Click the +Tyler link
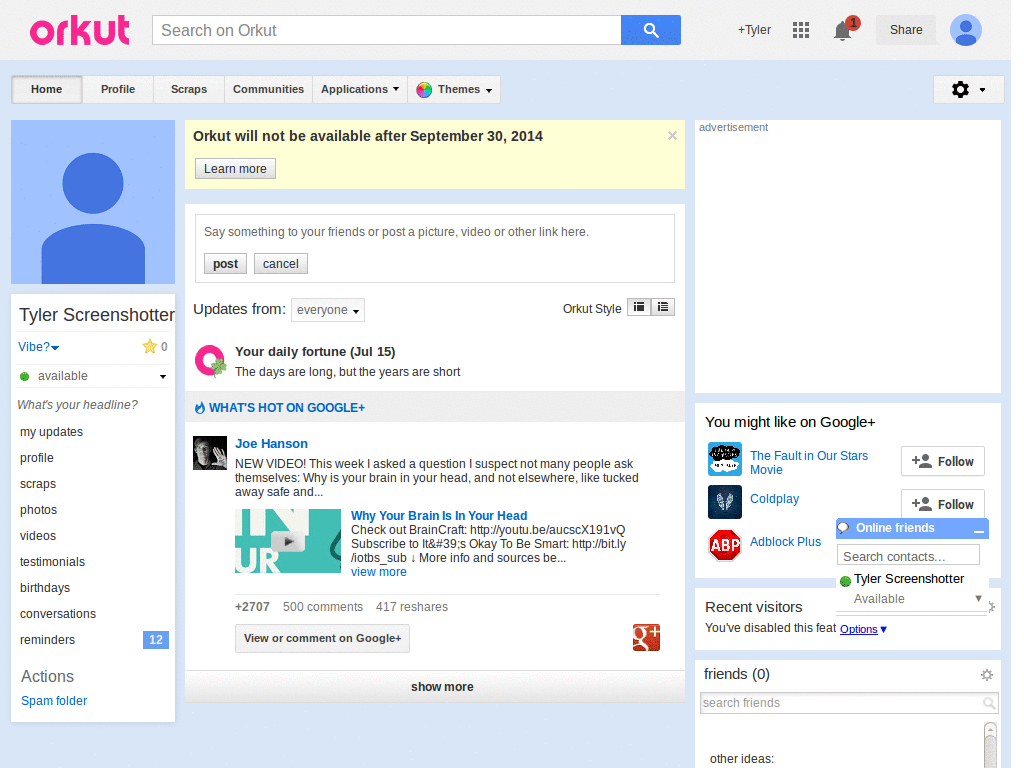 [x=754, y=30]
